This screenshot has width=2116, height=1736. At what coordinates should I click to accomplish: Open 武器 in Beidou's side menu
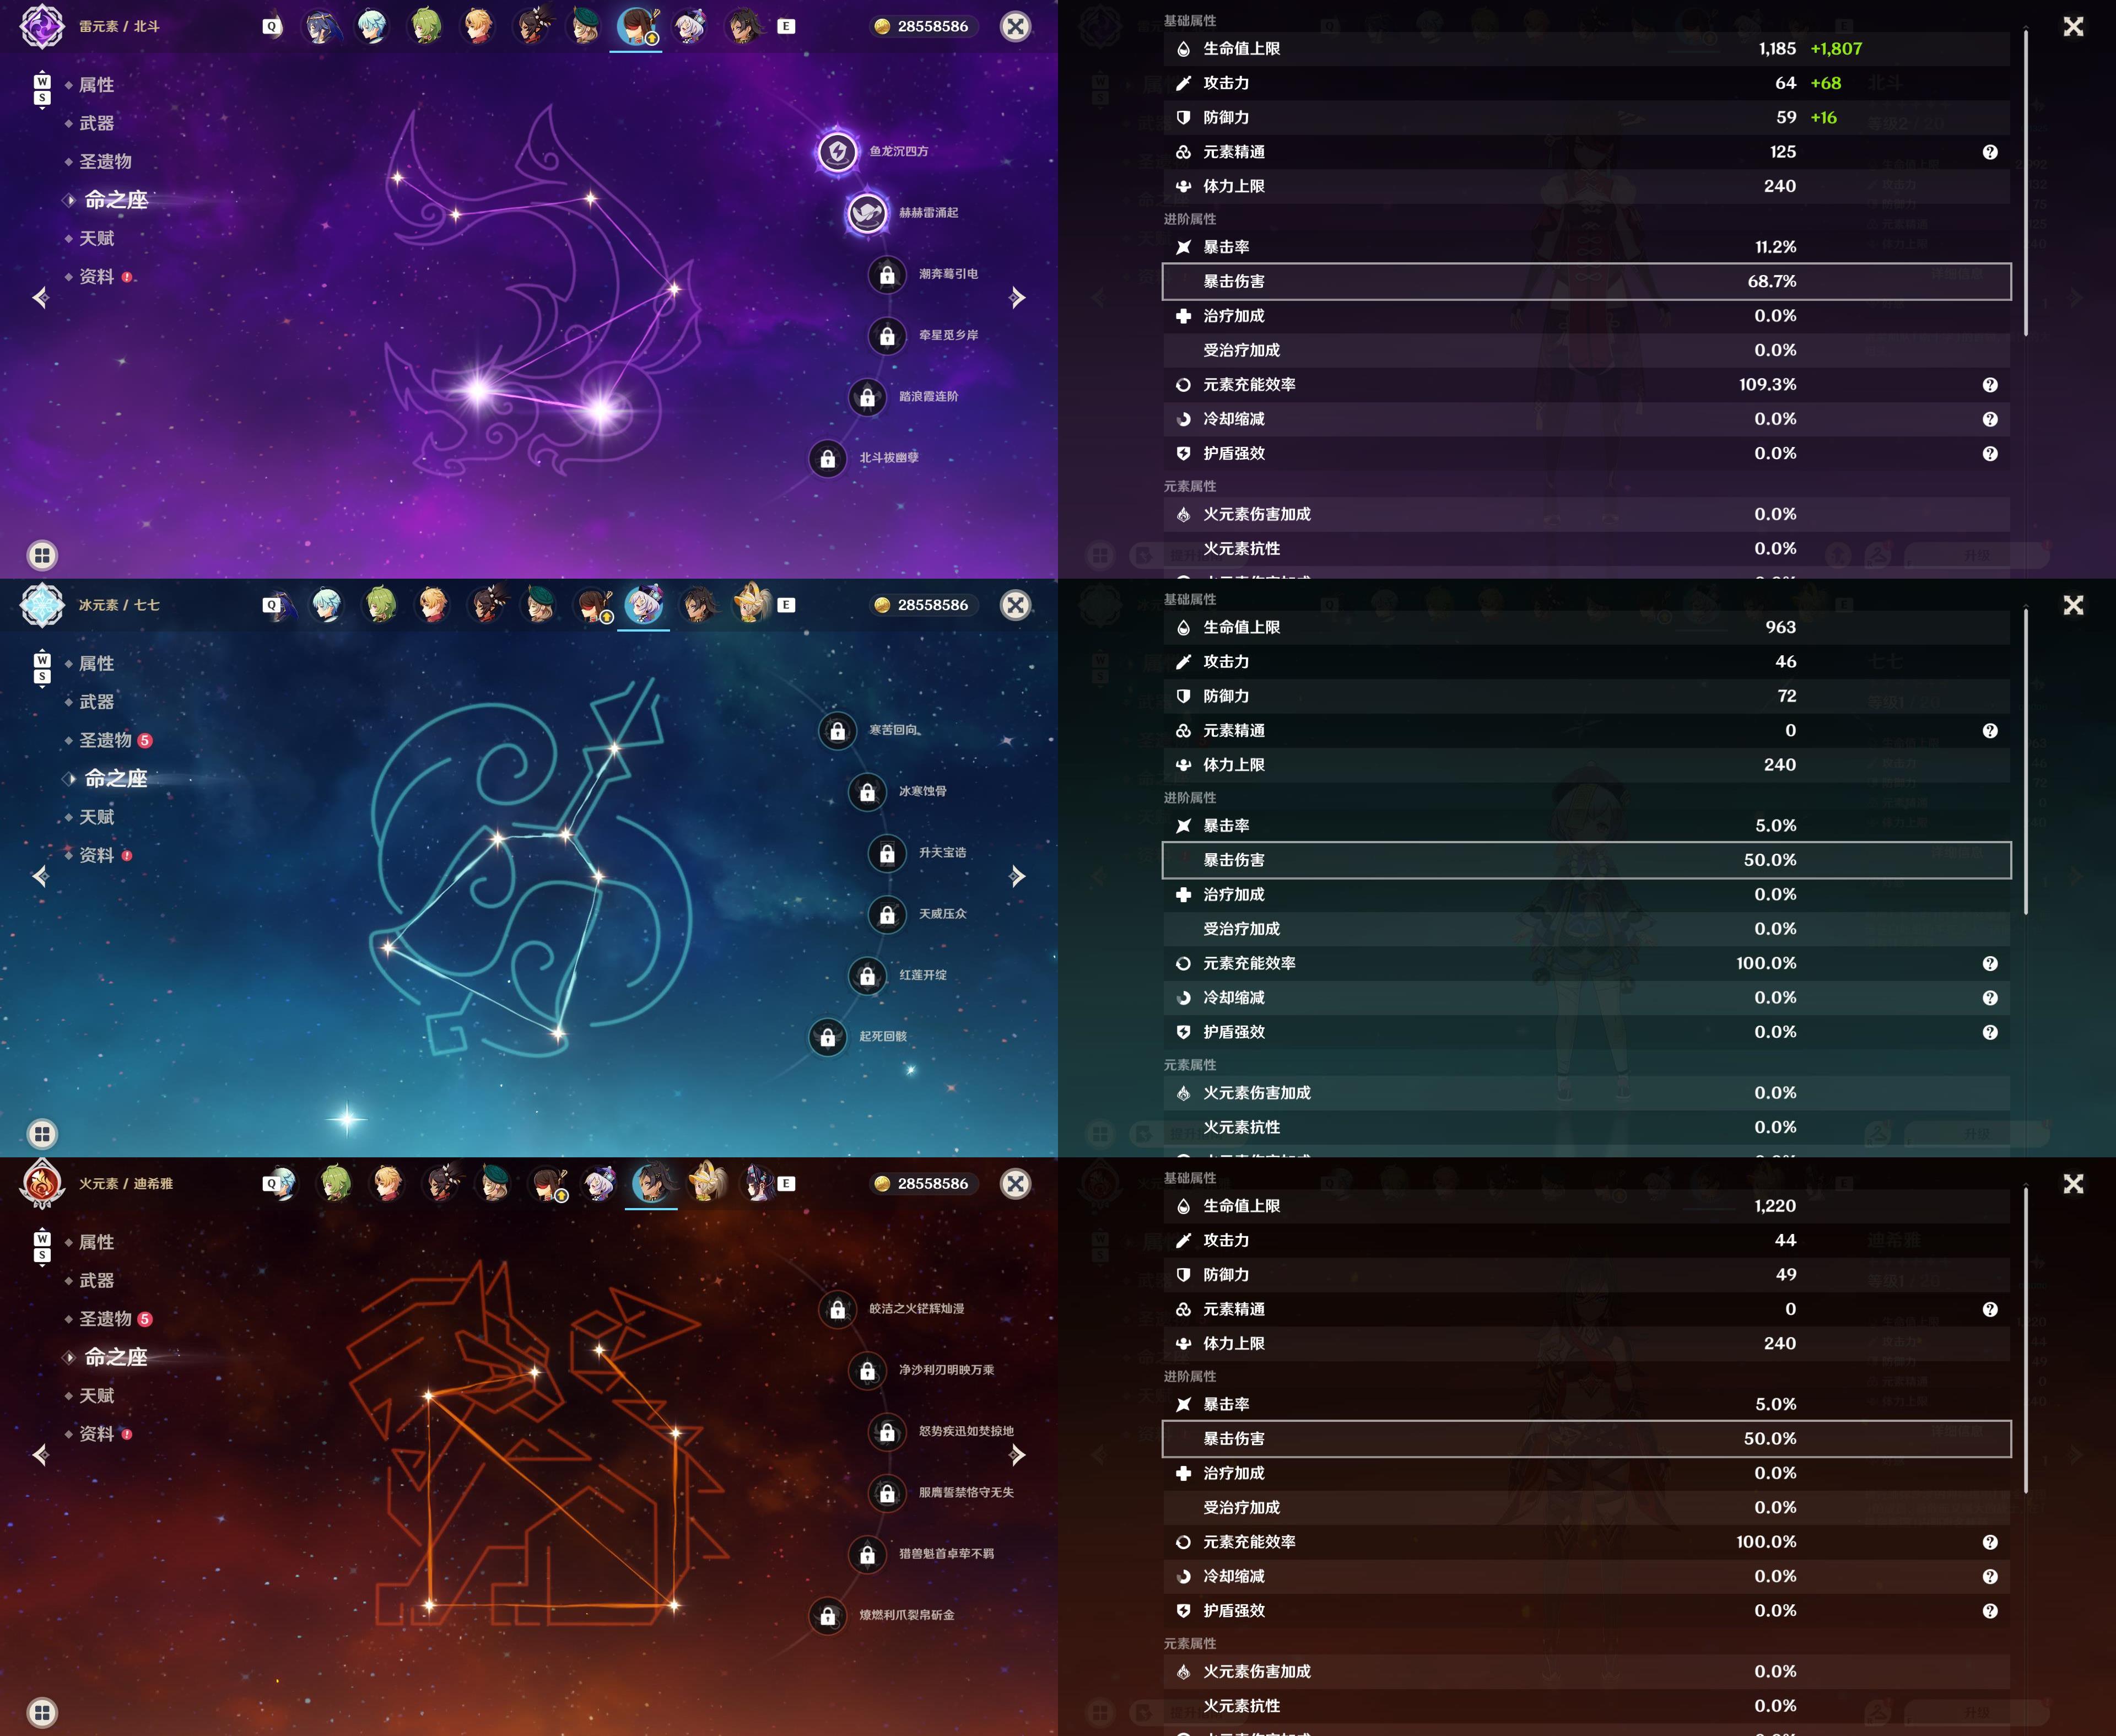point(96,123)
